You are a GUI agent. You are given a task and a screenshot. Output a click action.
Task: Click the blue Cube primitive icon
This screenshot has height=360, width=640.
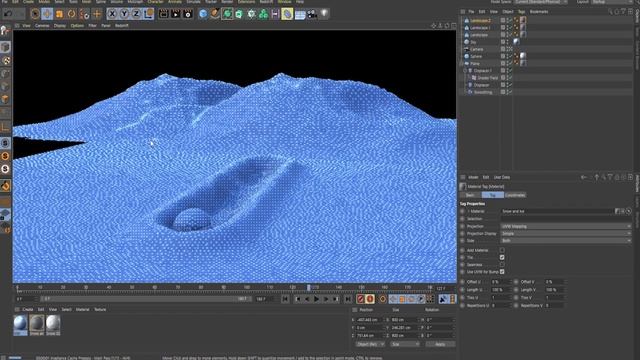[x=203, y=14]
